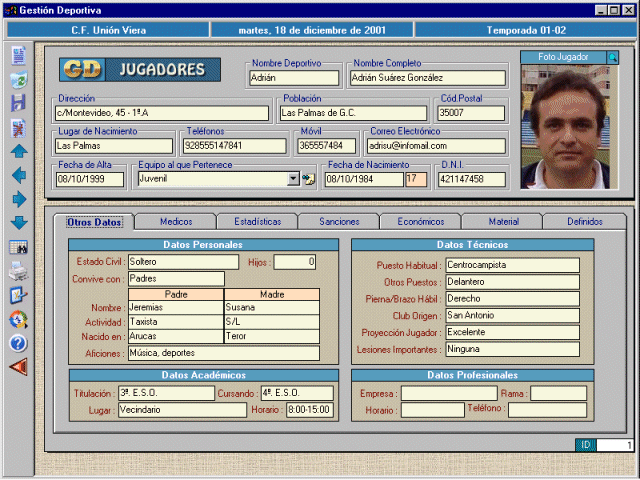Click the Puesto Habitual field Centrocampista
Viewport: 640px width, 480px height.
pos(512,265)
